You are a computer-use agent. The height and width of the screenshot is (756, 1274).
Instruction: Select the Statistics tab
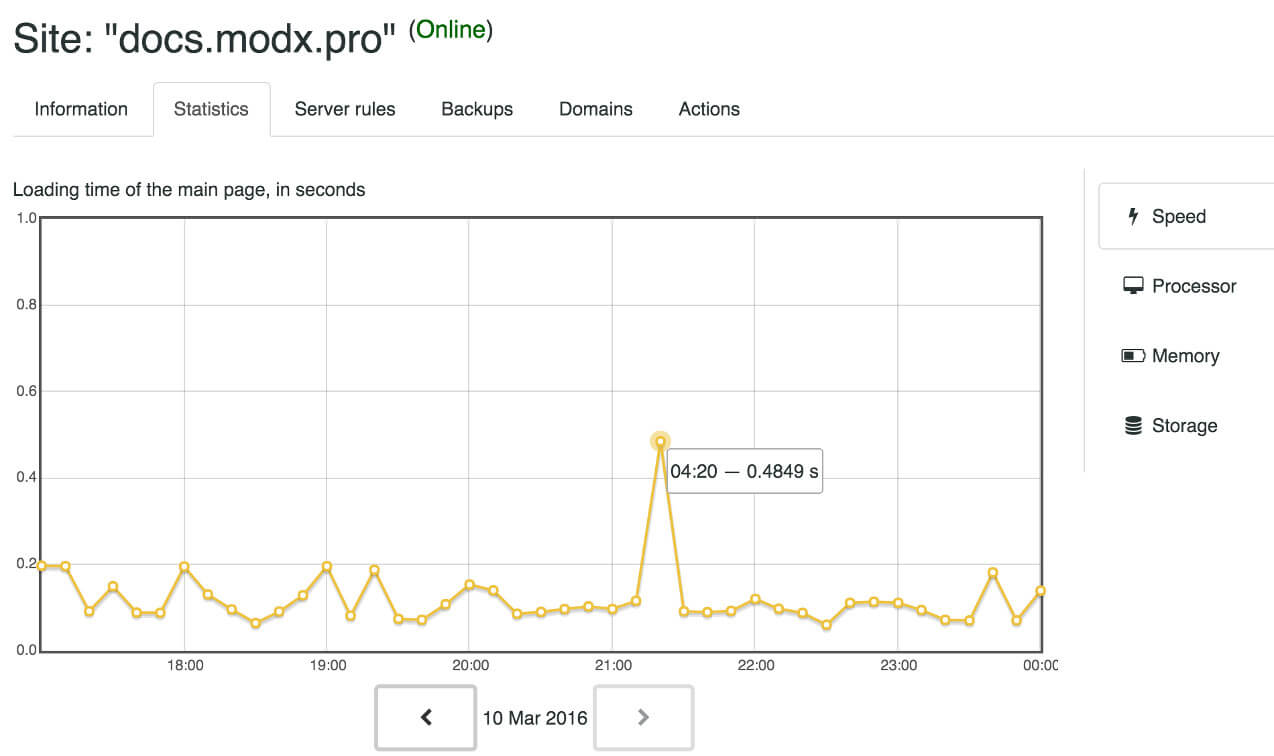click(211, 109)
